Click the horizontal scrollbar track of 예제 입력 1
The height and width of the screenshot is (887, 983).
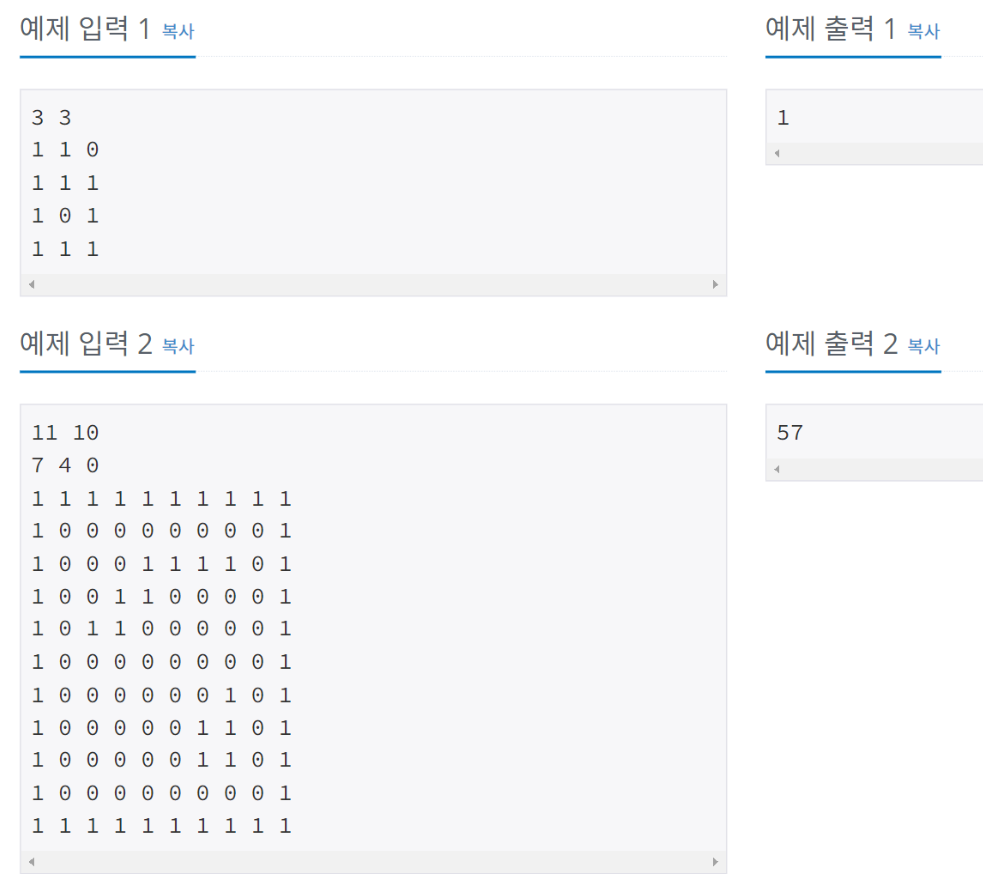(373, 284)
